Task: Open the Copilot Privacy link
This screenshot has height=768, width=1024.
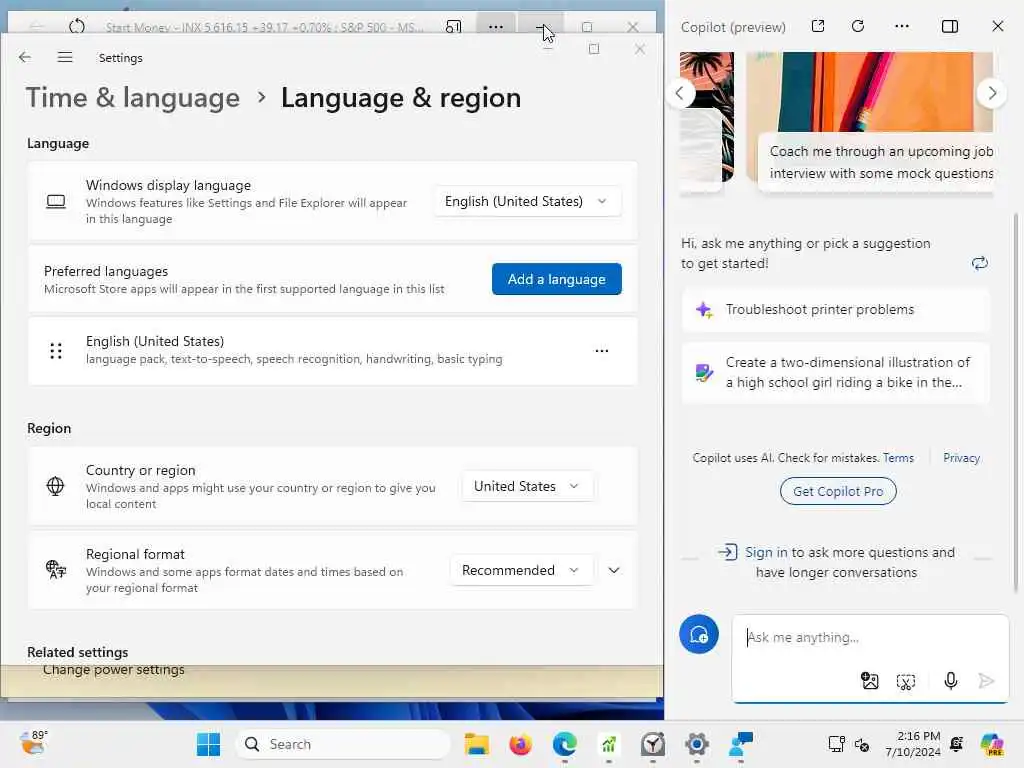Action: click(x=961, y=458)
